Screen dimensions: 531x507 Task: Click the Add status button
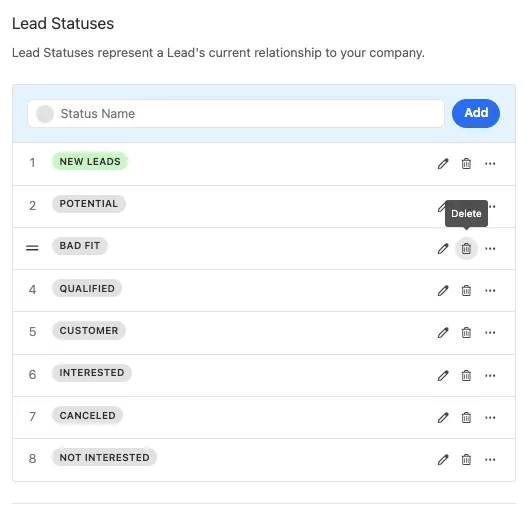tap(476, 113)
